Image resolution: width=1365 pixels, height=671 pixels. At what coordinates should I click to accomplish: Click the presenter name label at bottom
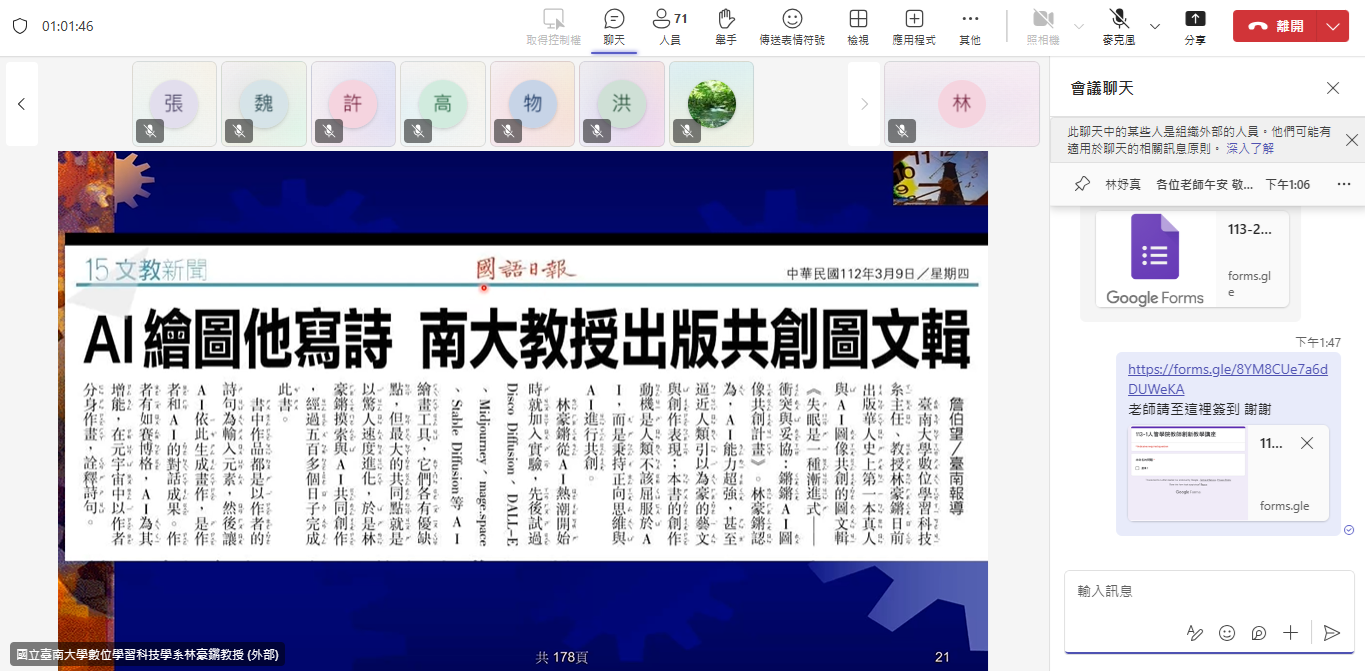[x=147, y=655]
